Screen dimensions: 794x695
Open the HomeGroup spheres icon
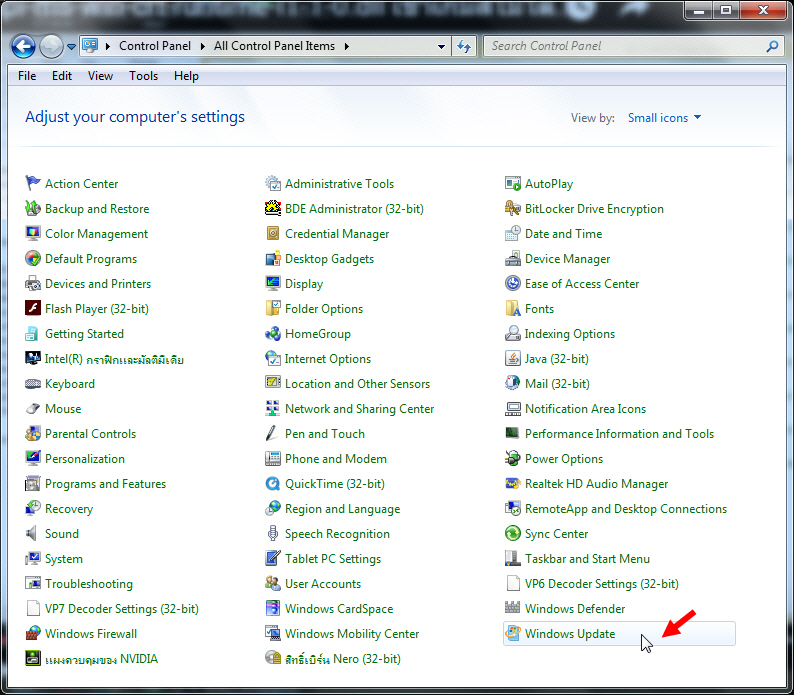273,333
